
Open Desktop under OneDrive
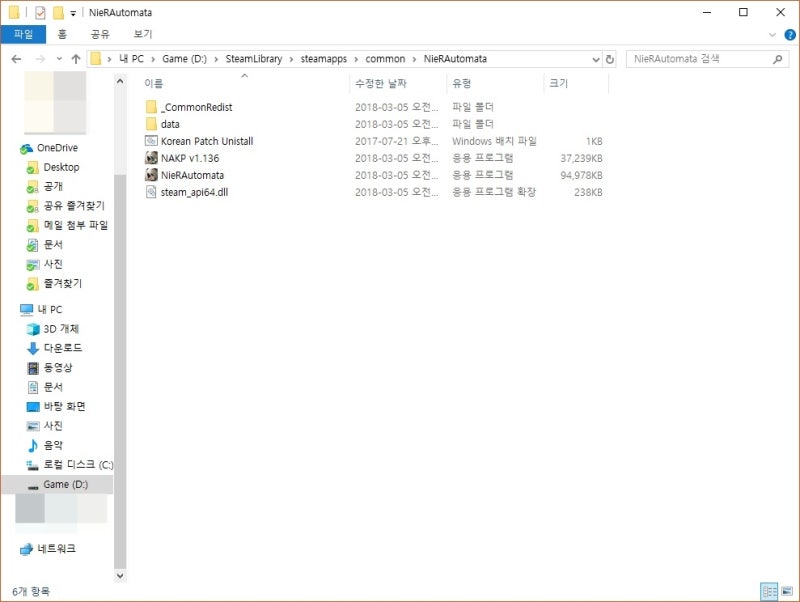pyautogui.click(x=61, y=167)
